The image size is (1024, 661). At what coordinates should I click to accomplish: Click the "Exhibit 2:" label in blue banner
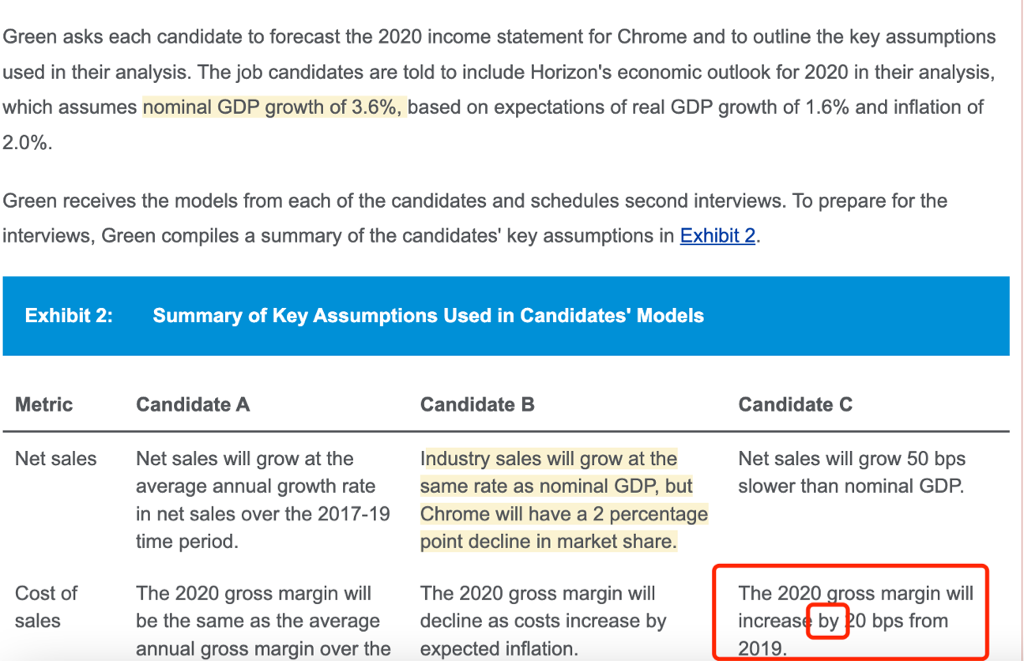coord(69,316)
